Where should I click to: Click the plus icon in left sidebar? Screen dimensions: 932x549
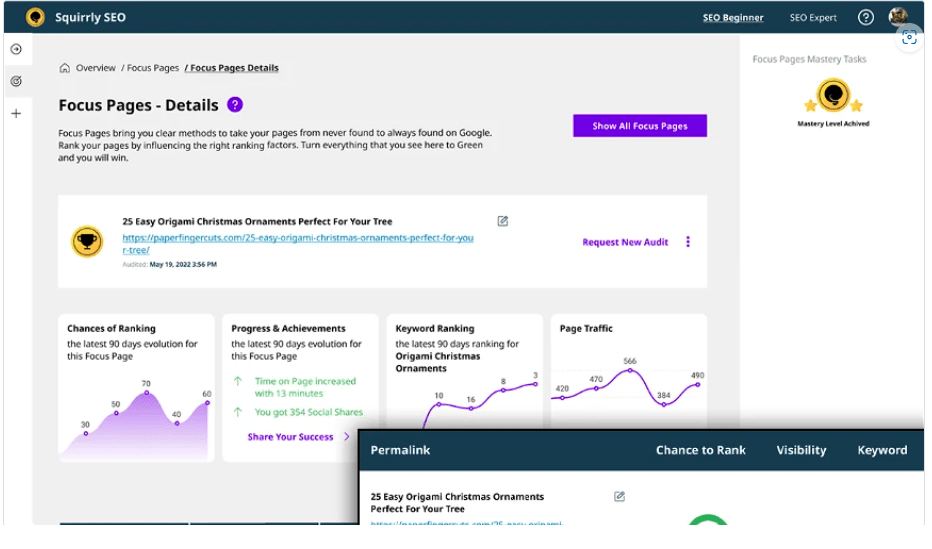(x=16, y=113)
